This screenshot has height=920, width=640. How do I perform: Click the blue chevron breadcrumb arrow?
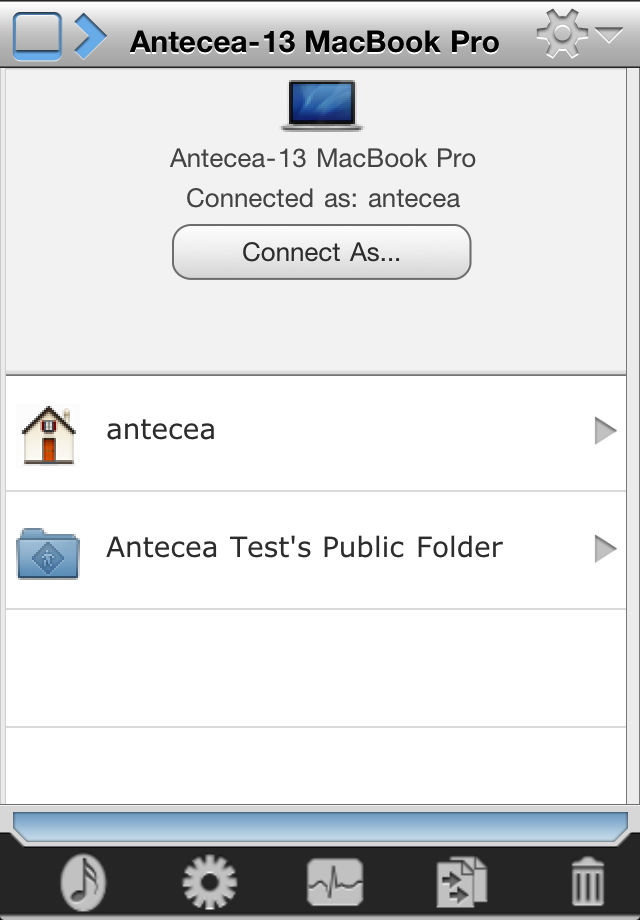pyautogui.click(x=90, y=36)
